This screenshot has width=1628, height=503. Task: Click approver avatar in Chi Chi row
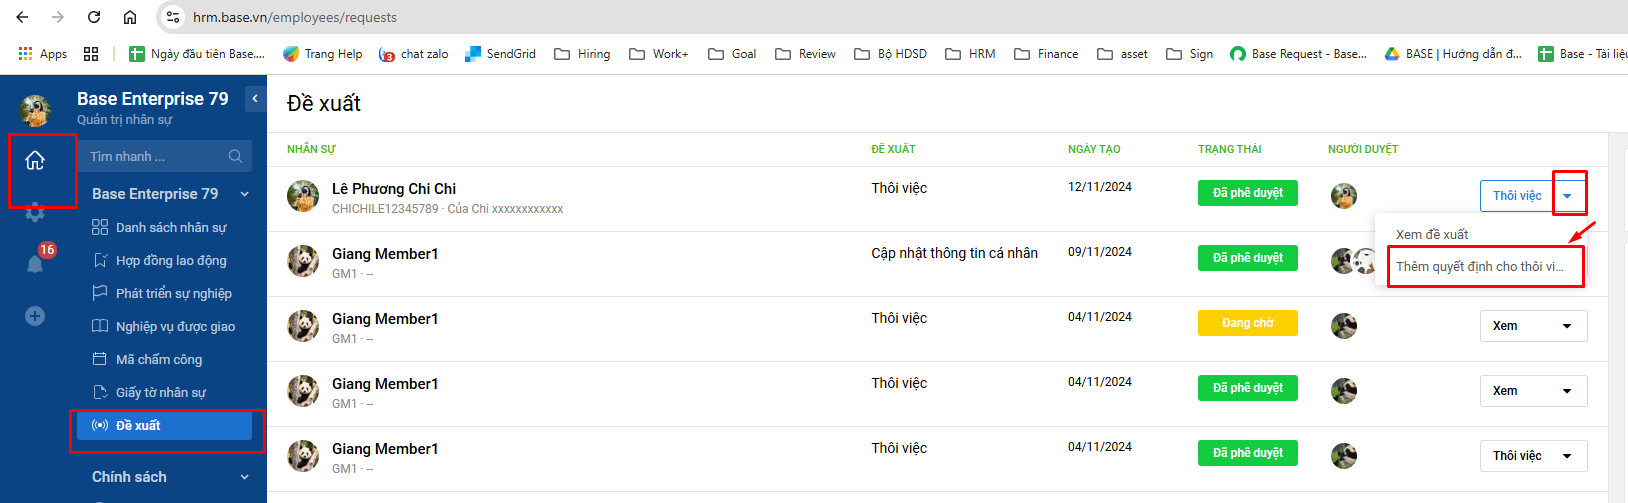pos(1344,196)
